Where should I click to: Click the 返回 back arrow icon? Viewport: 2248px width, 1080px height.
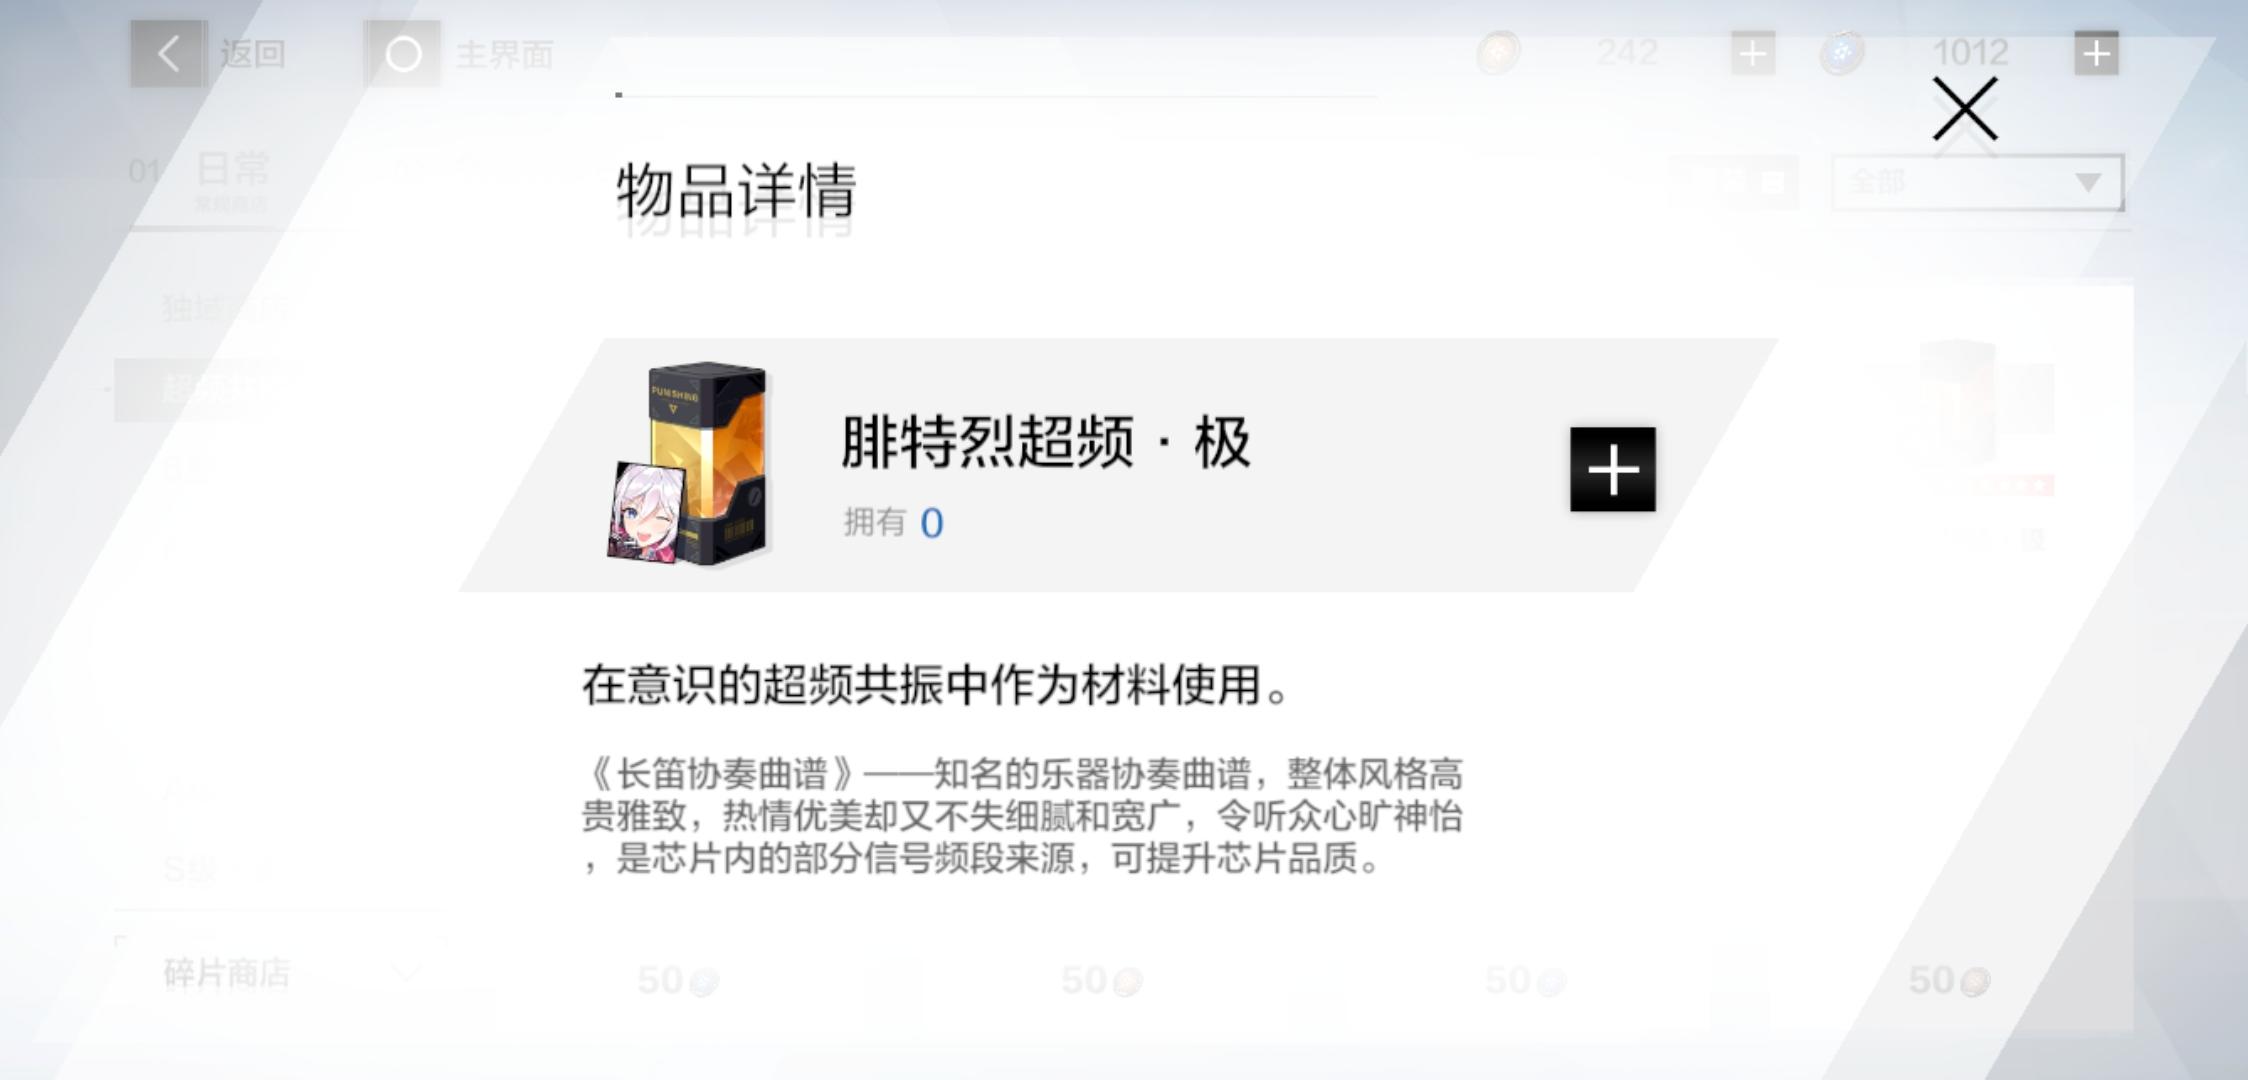click(x=168, y=54)
